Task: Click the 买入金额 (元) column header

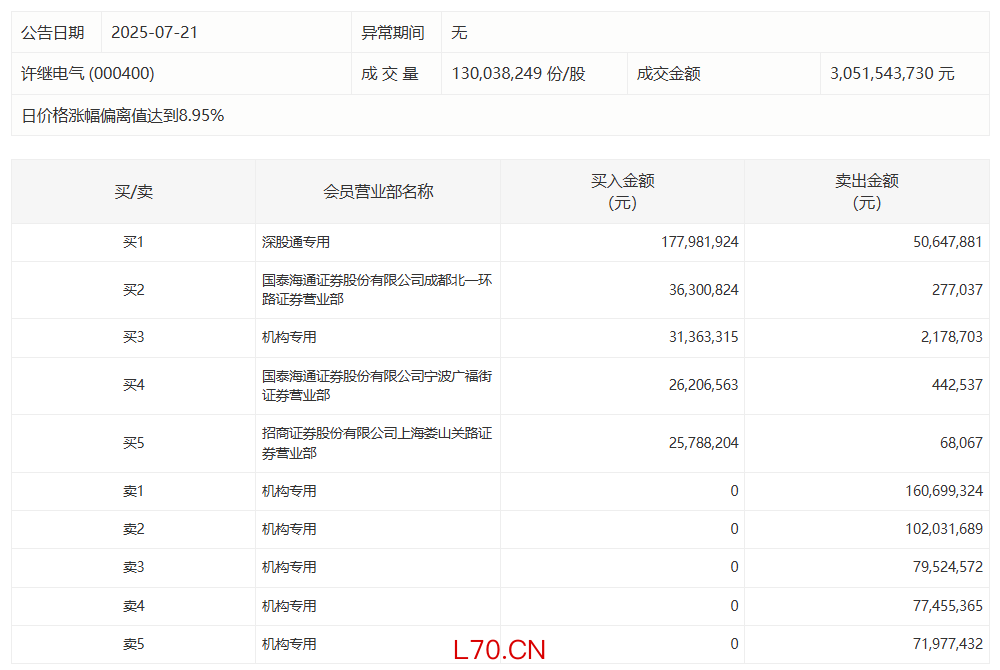Action: pyautogui.click(x=622, y=192)
